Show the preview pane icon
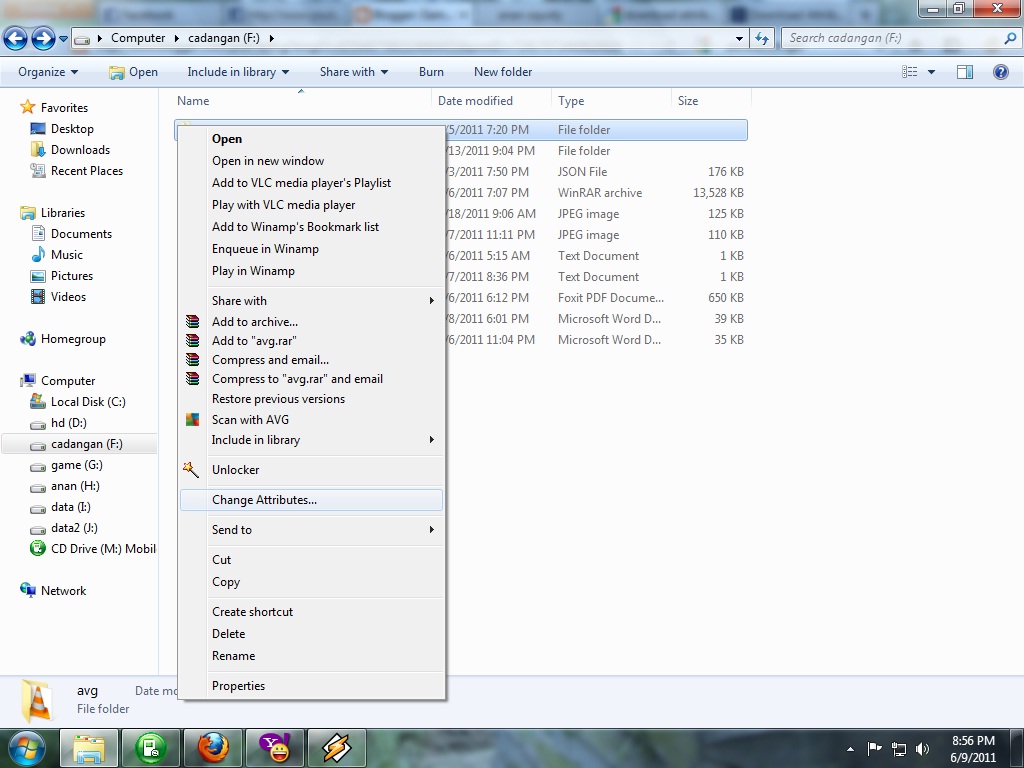This screenshot has width=1024, height=768. tap(965, 72)
